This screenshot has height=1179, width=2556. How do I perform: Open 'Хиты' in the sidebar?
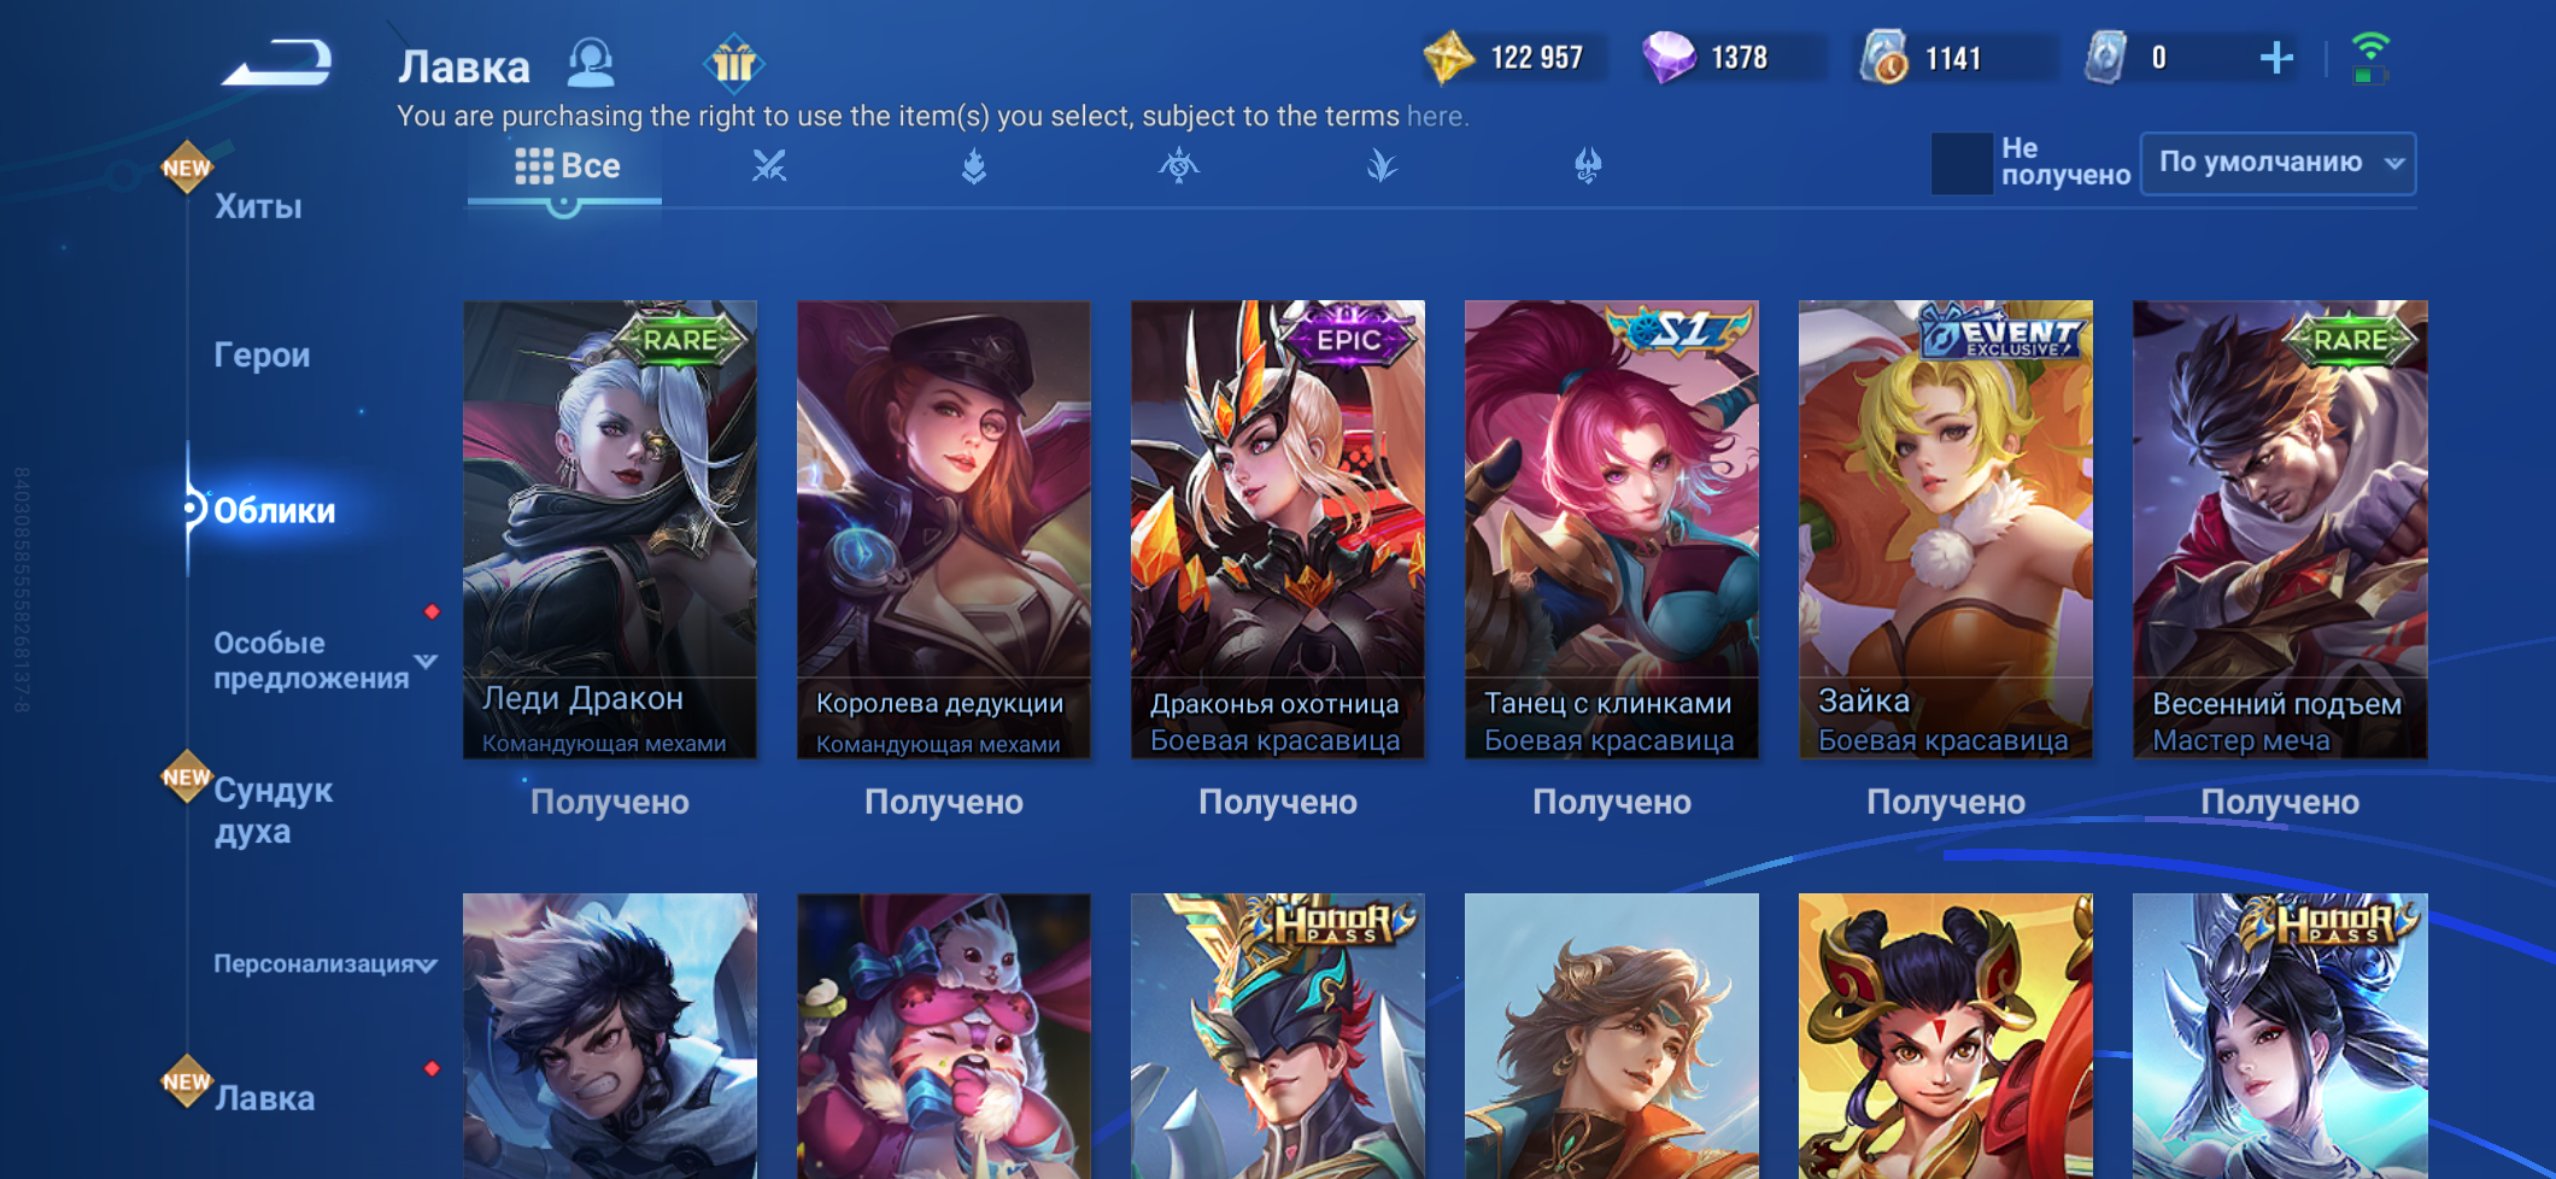coord(258,206)
